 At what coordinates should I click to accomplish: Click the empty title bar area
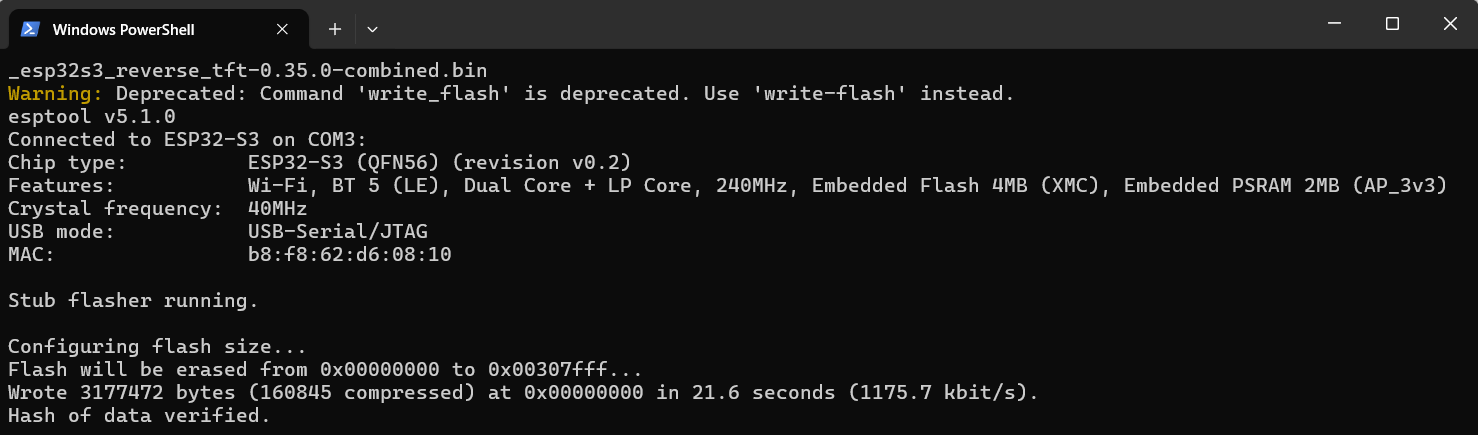coord(800,24)
